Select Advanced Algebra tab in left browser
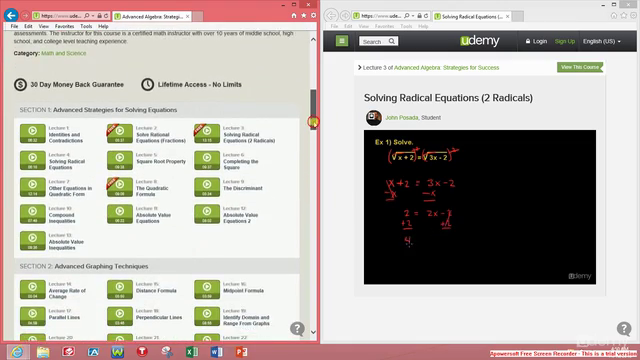This screenshot has width=640, height=360. pos(152,16)
